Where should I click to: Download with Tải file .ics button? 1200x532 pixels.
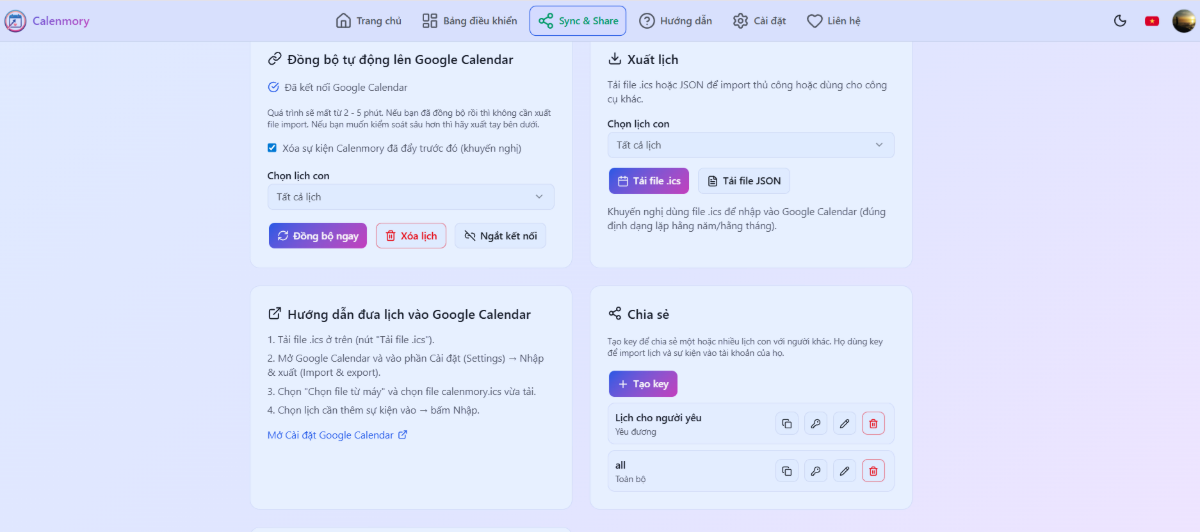649,181
